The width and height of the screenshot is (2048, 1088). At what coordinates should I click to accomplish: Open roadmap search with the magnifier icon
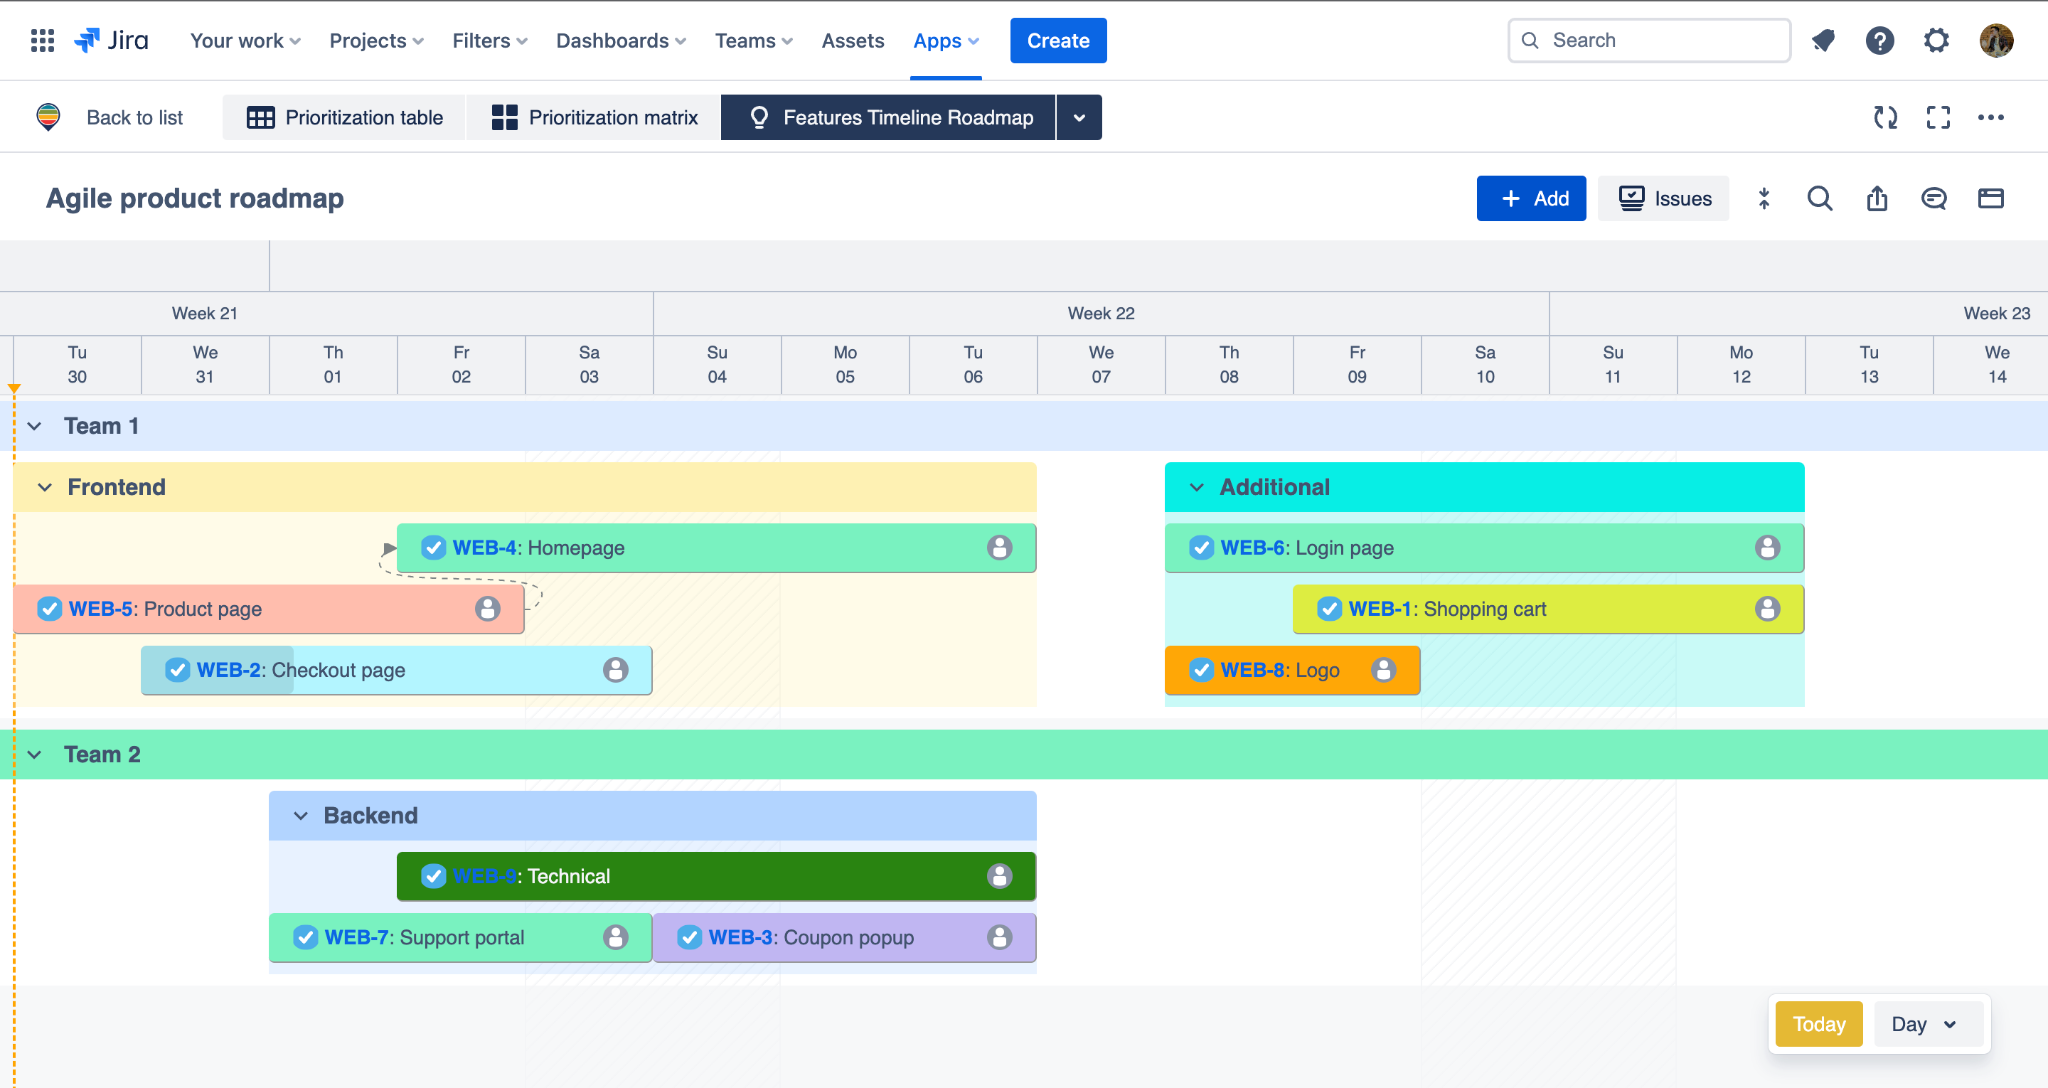pos(1820,198)
